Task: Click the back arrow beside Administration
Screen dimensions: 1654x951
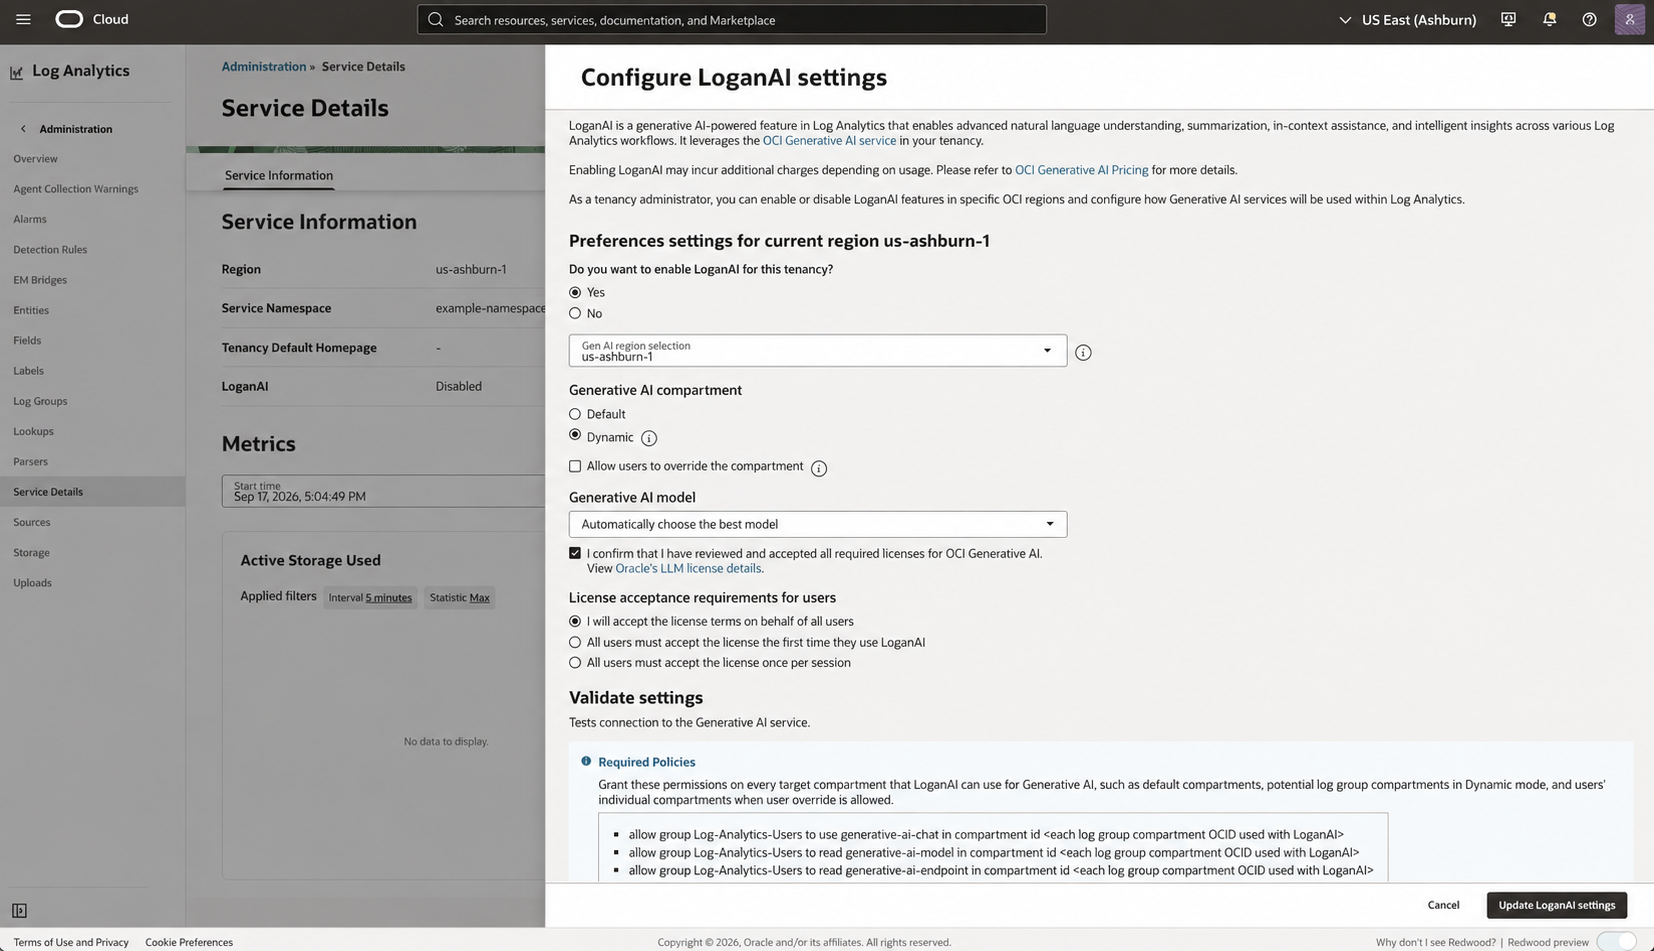Action: click(23, 129)
